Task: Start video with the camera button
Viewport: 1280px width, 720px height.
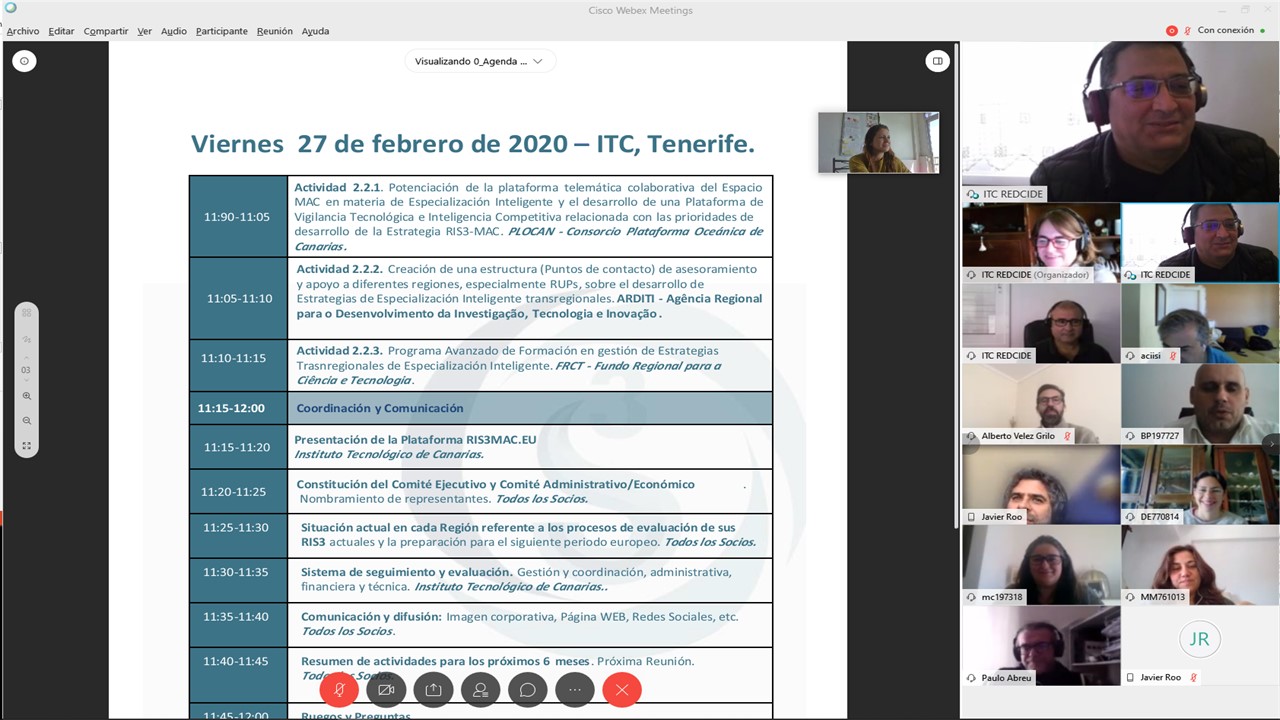Action: (x=386, y=689)
